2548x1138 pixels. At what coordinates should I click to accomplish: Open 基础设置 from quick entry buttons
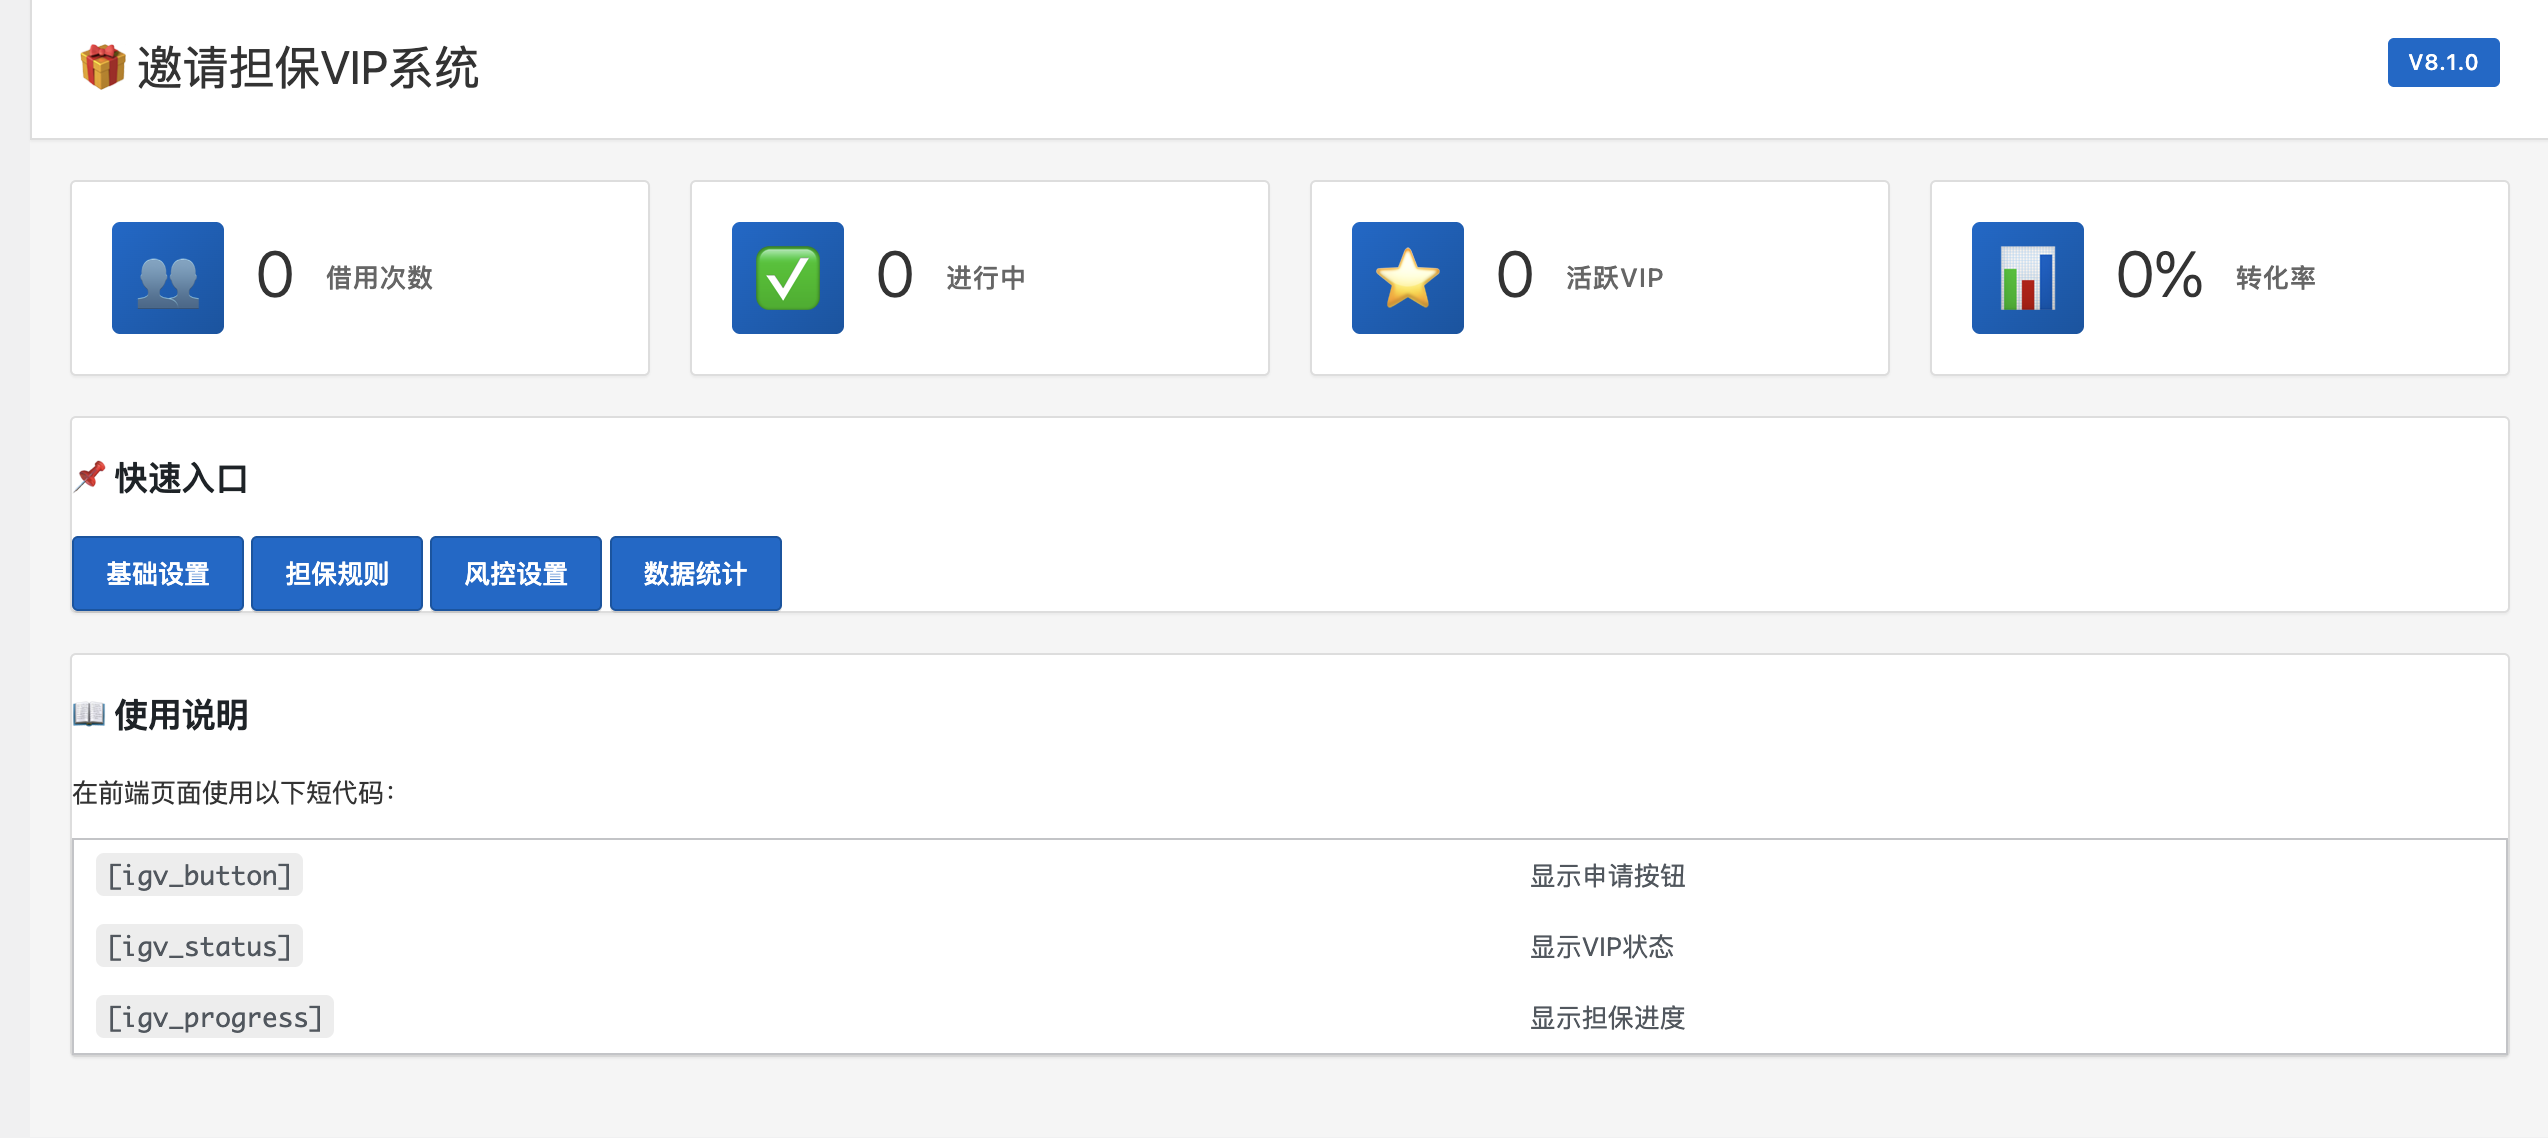pyautogui.click(x=157, y=573)
